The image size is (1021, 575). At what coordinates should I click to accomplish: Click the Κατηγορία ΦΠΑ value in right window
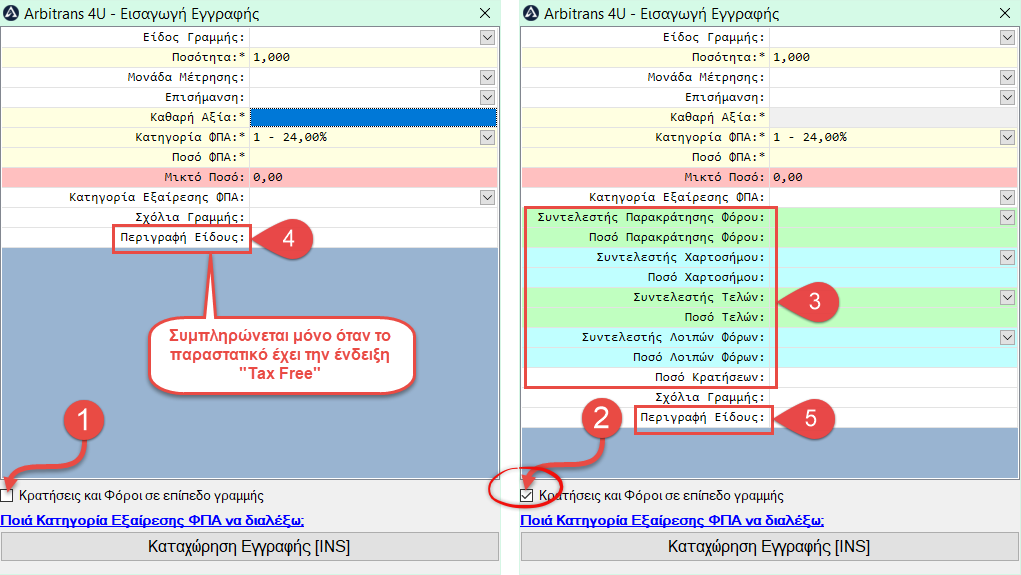click(x=810, y=137)
